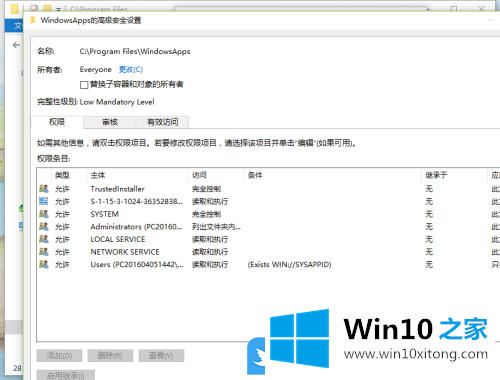Viewport: 500px width, 380px height.
Task: Click the Everyone owner name
Action: pos(96,69)
